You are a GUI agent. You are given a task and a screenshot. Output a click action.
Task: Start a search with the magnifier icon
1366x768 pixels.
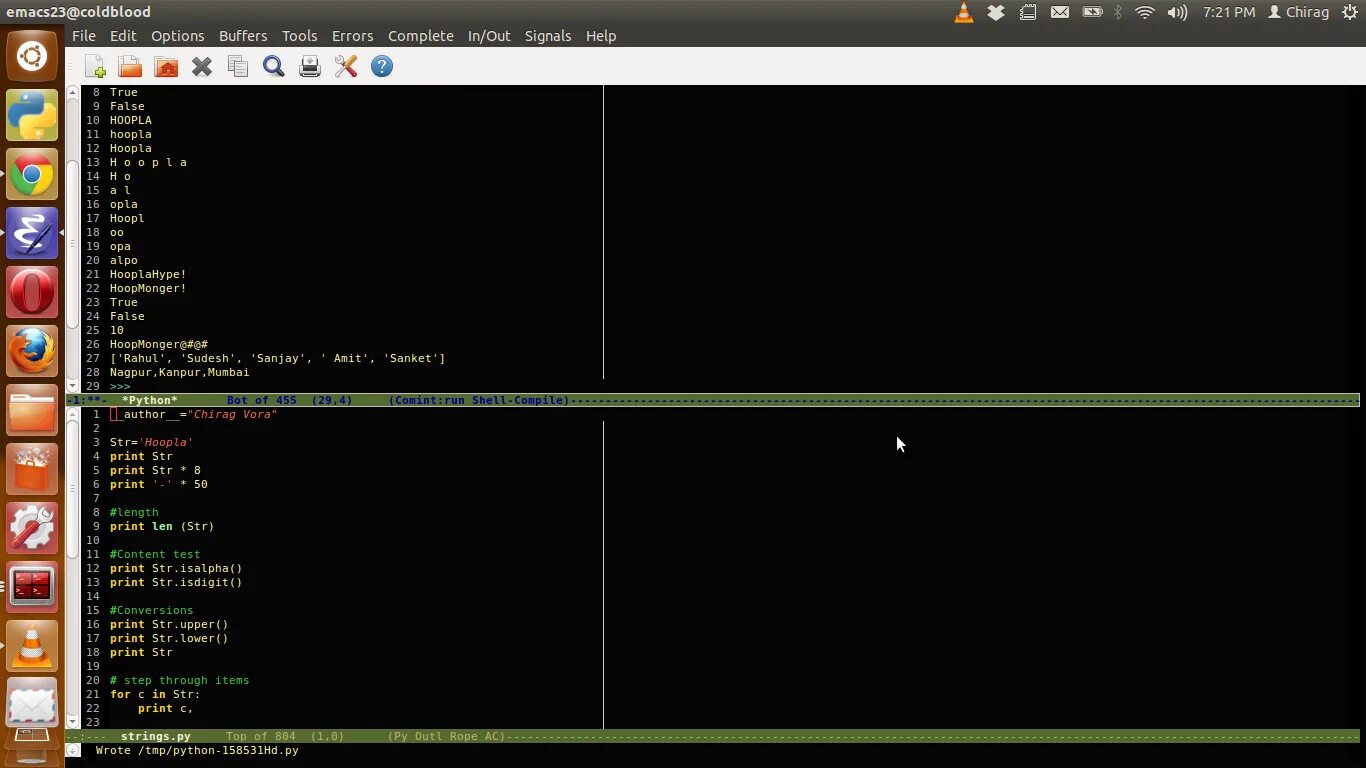pyautogui.click(x=274, y=66)
